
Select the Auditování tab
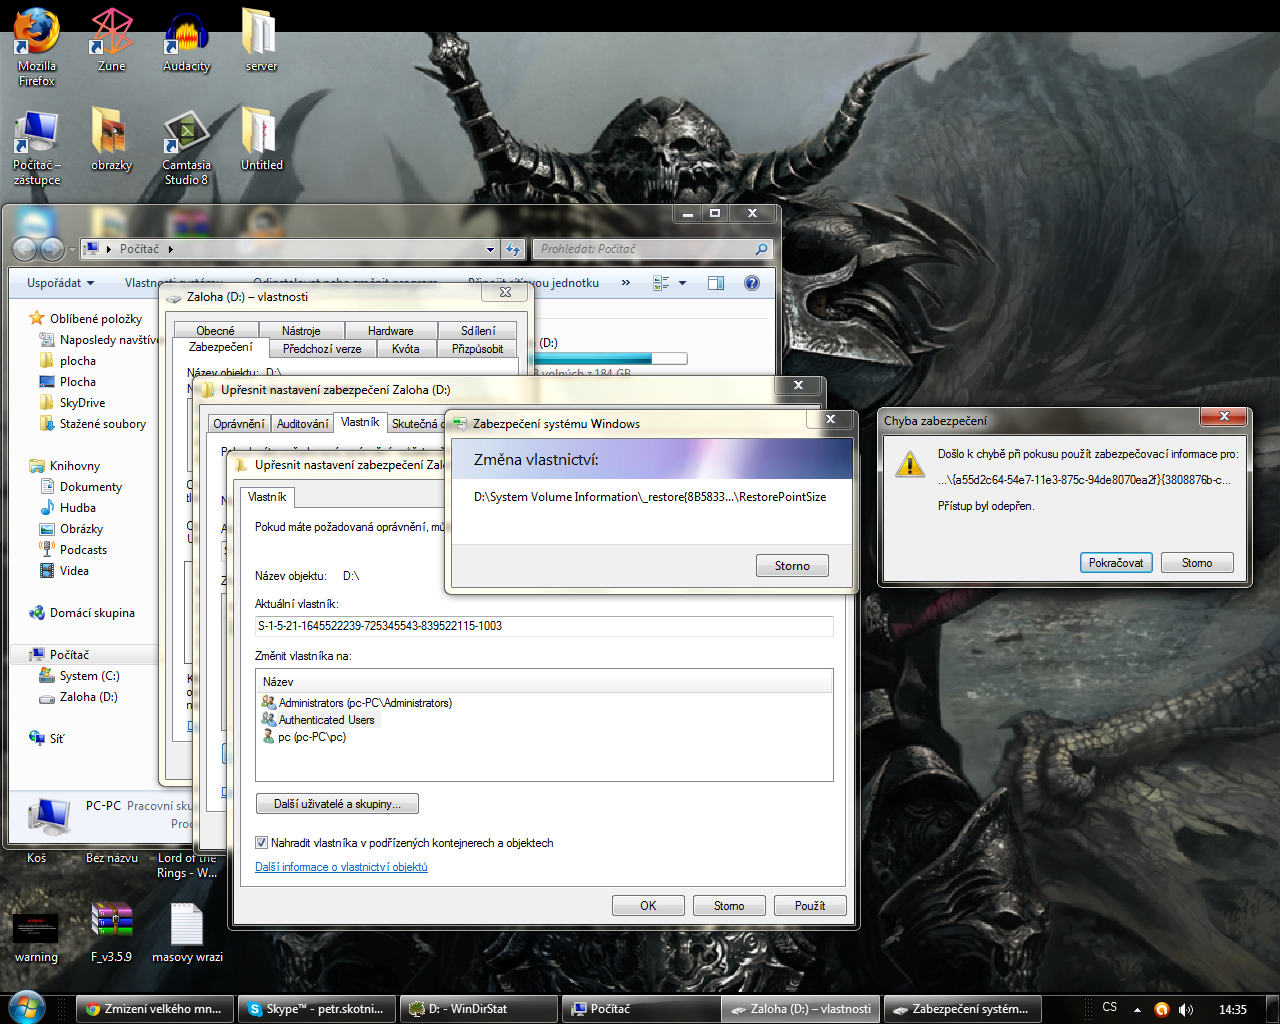[x=302, y=424]
